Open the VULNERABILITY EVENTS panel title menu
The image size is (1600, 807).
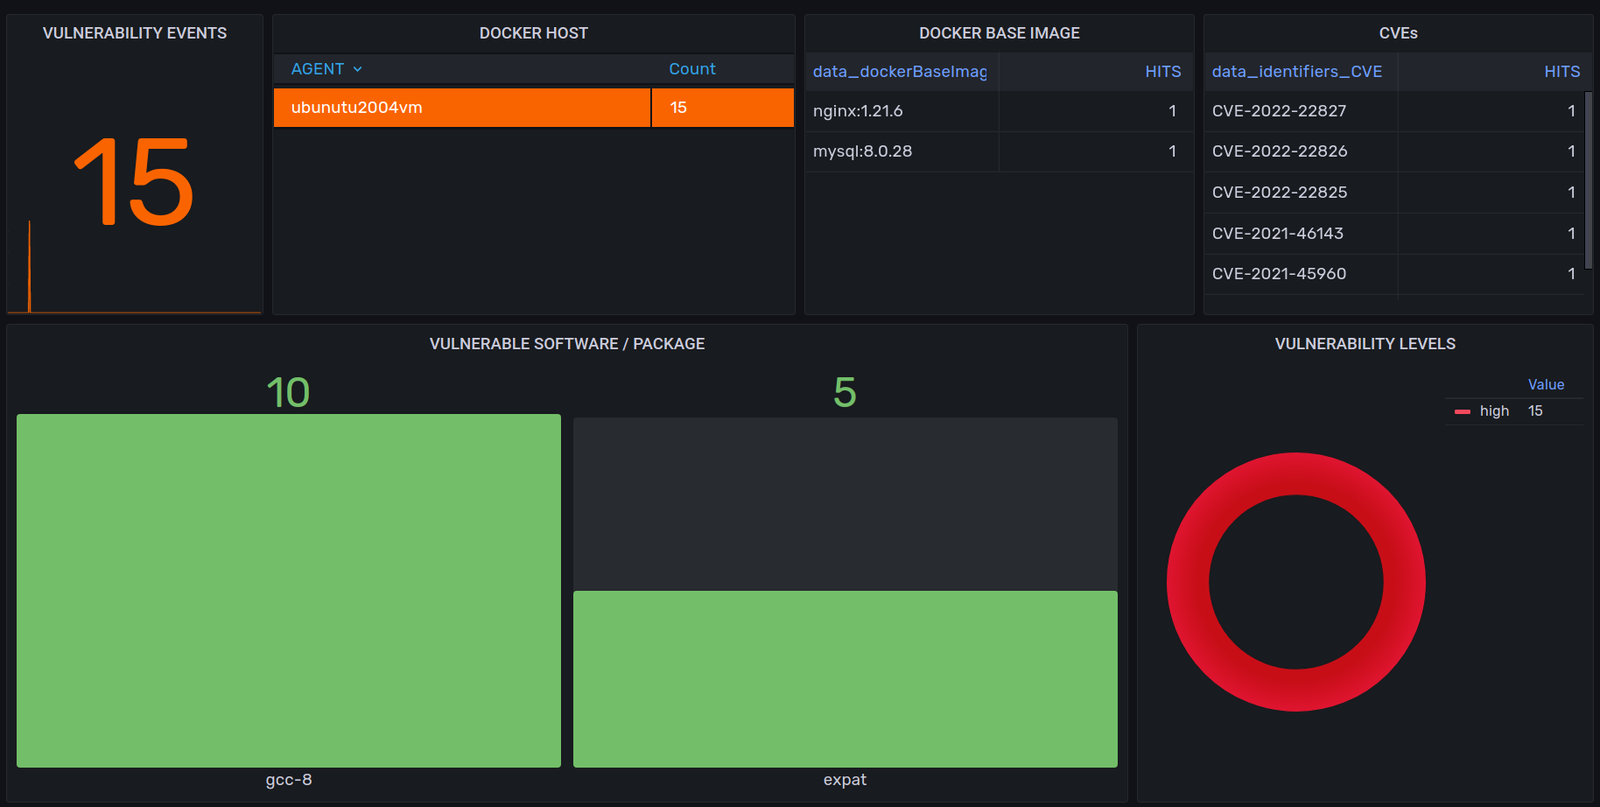click(x=134, y=33)
